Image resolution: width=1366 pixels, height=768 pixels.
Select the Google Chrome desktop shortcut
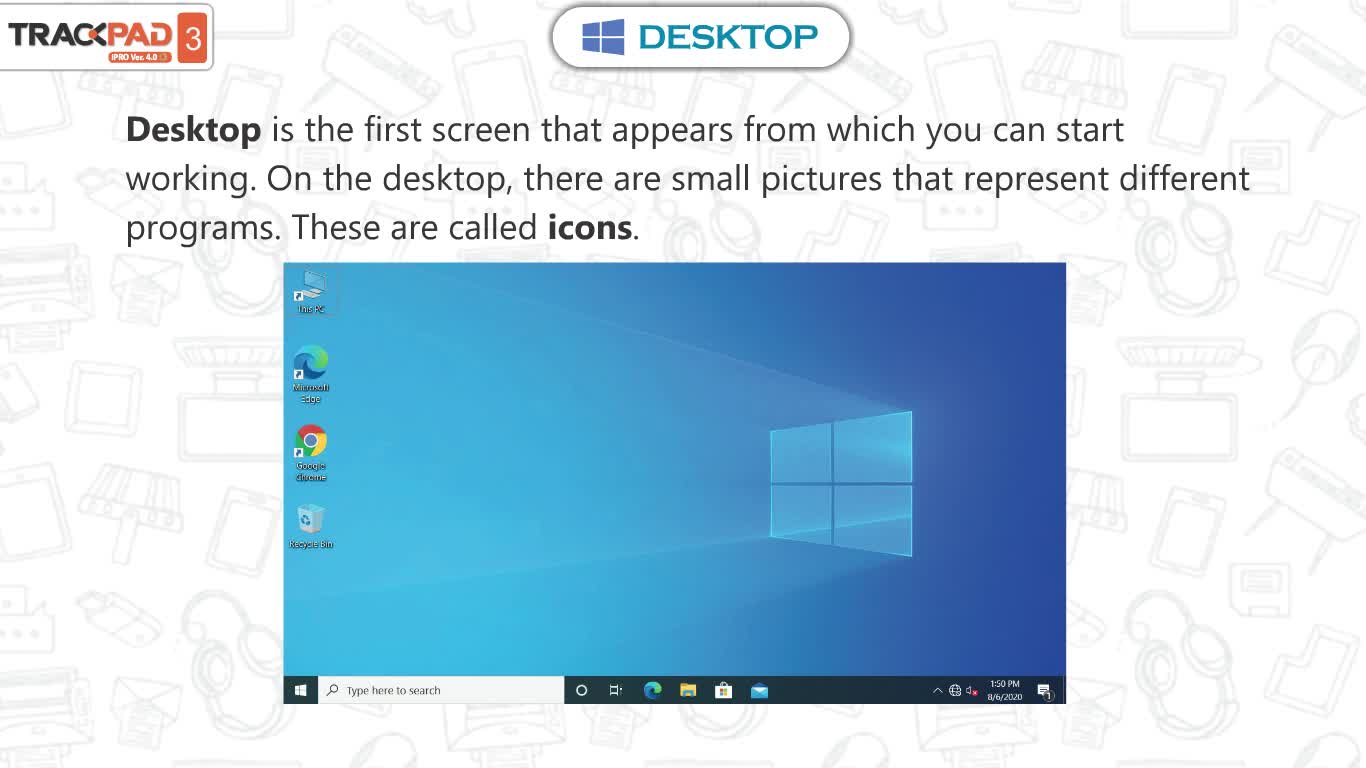311,453
